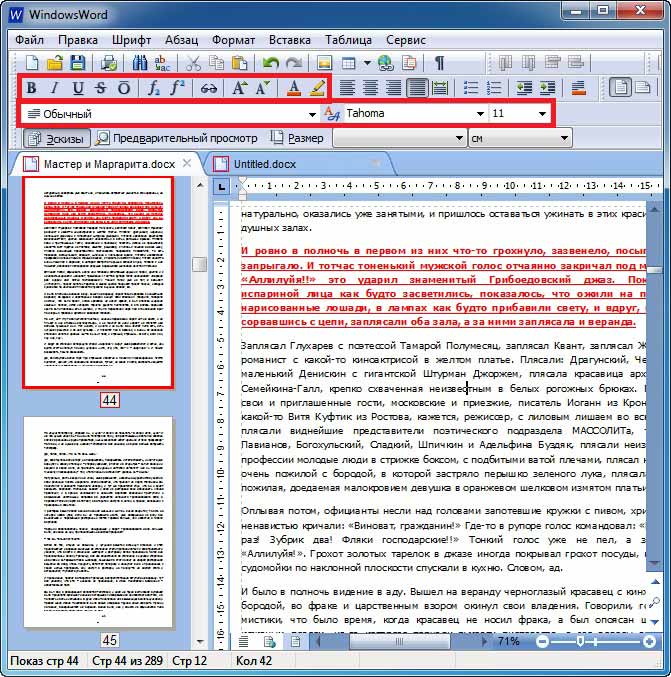Close the Мастер и Маргарита.docx tab

(x=187, y=163)
